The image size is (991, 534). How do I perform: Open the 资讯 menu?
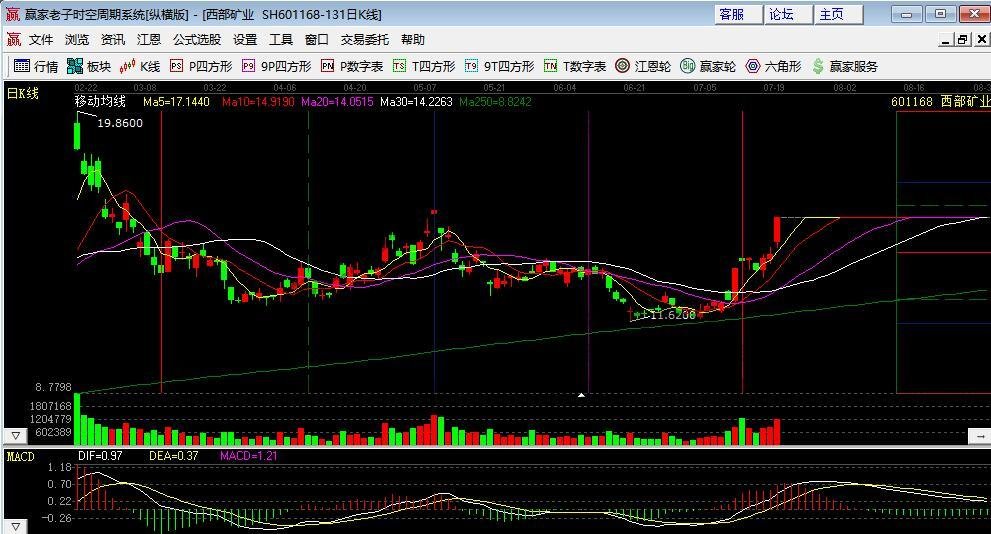(x=113, y=40)
